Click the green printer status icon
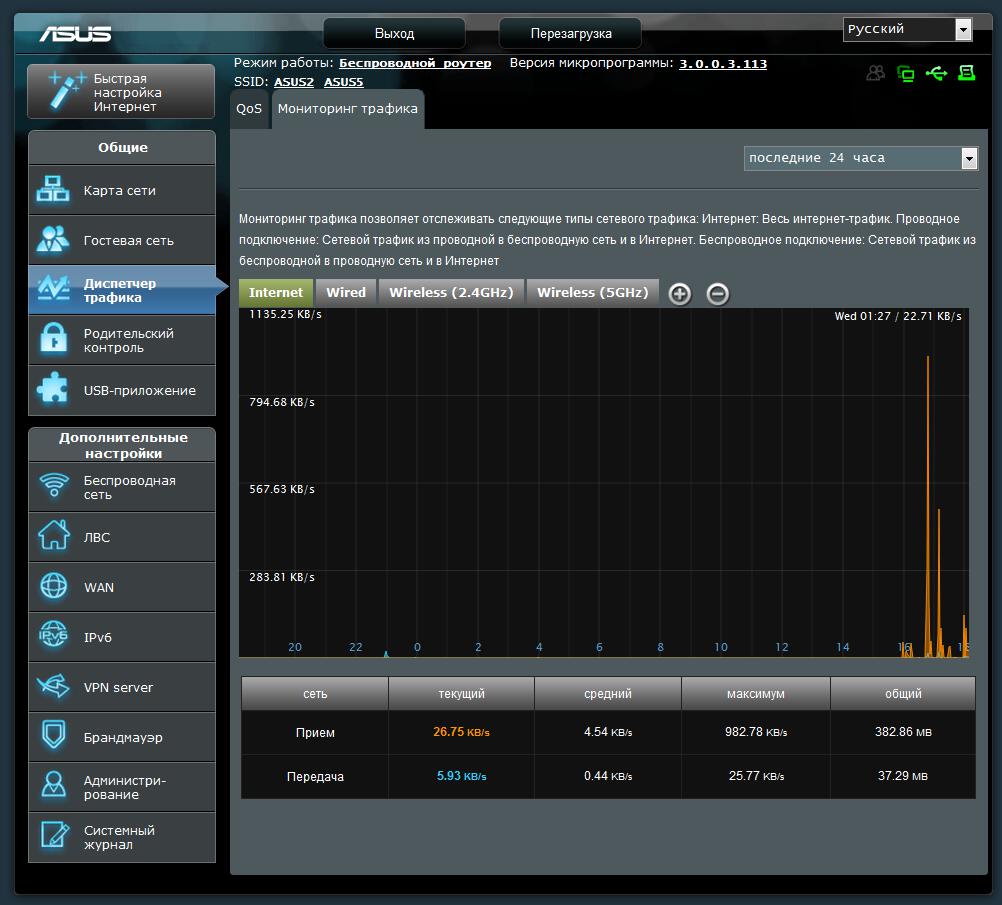The width and height of the screenshot is (1002, 905). click(x=966, y=73)
